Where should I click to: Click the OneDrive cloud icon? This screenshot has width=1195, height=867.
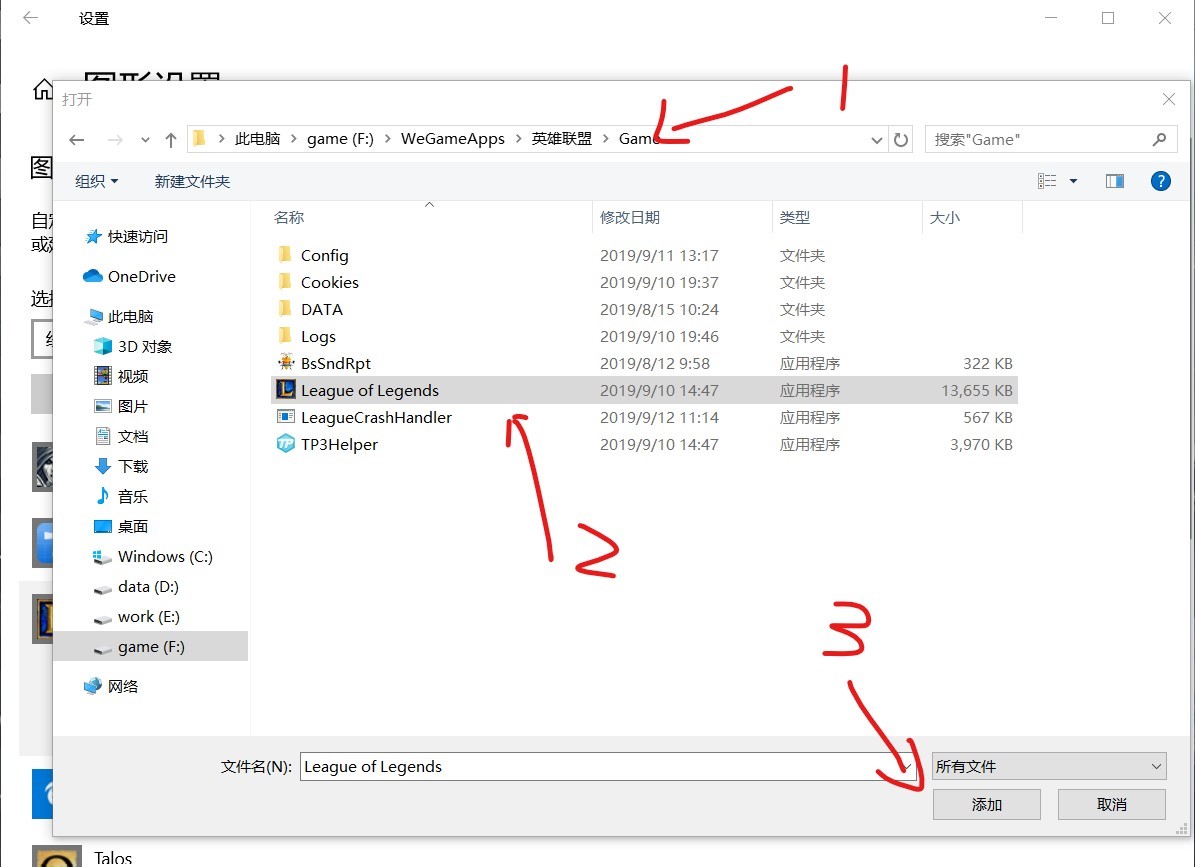click(92, 276)
